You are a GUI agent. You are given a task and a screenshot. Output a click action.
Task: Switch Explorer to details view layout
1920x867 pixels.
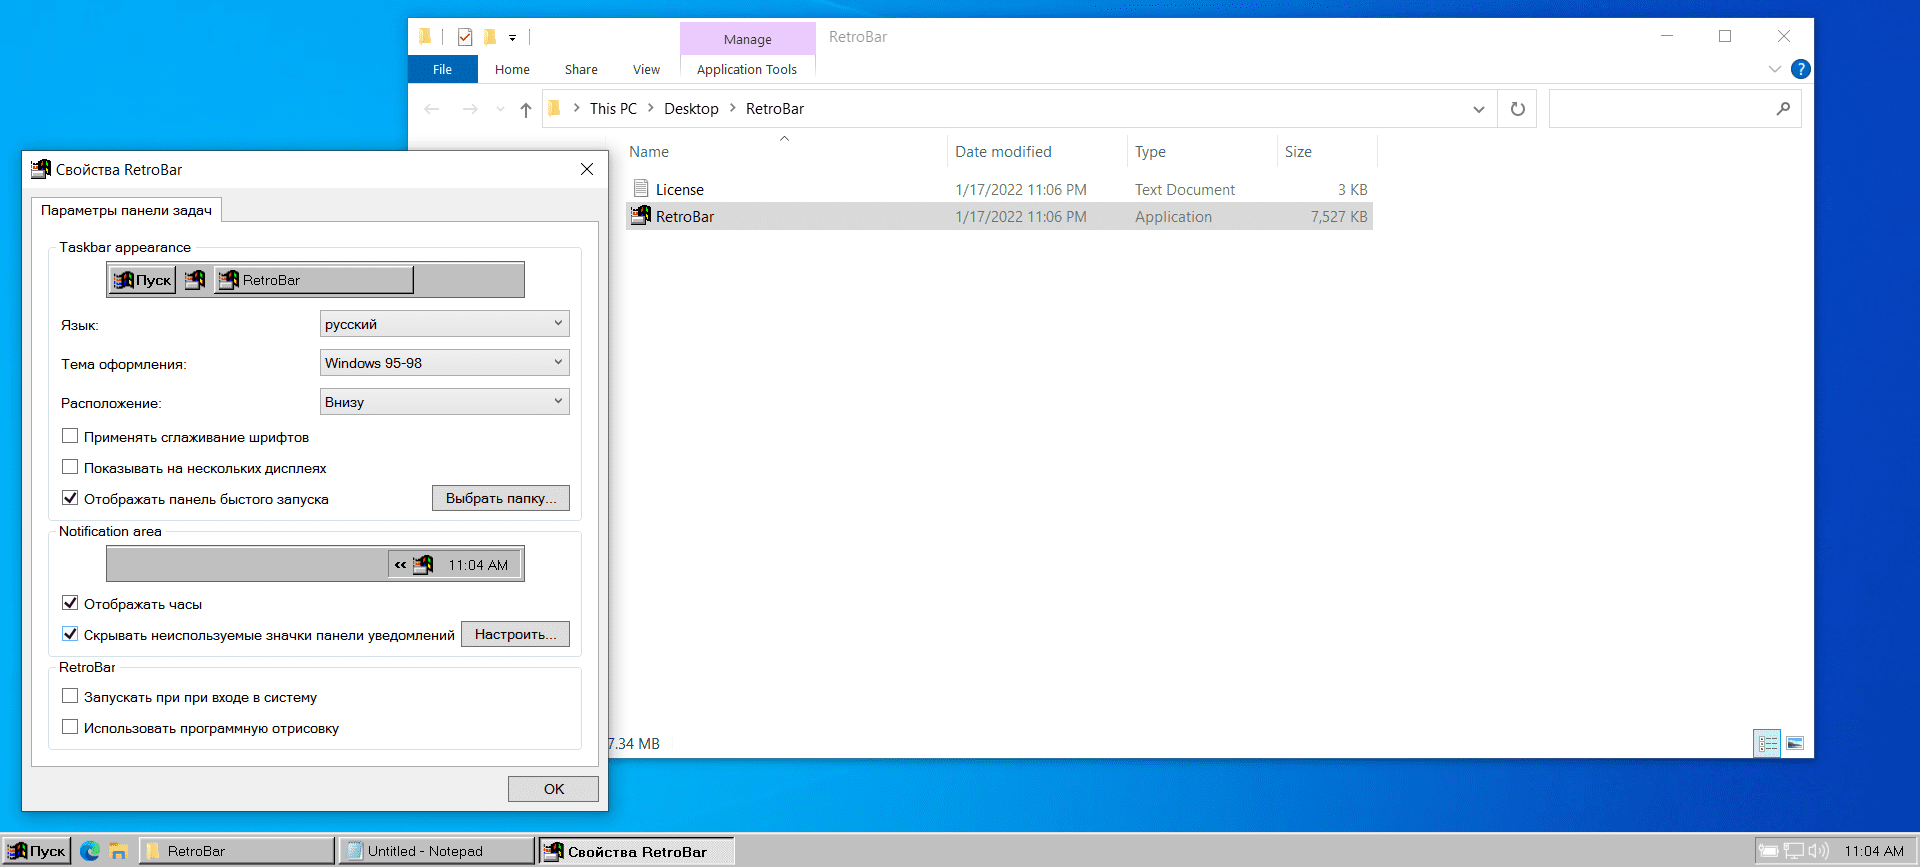[x=1768, y=743]
